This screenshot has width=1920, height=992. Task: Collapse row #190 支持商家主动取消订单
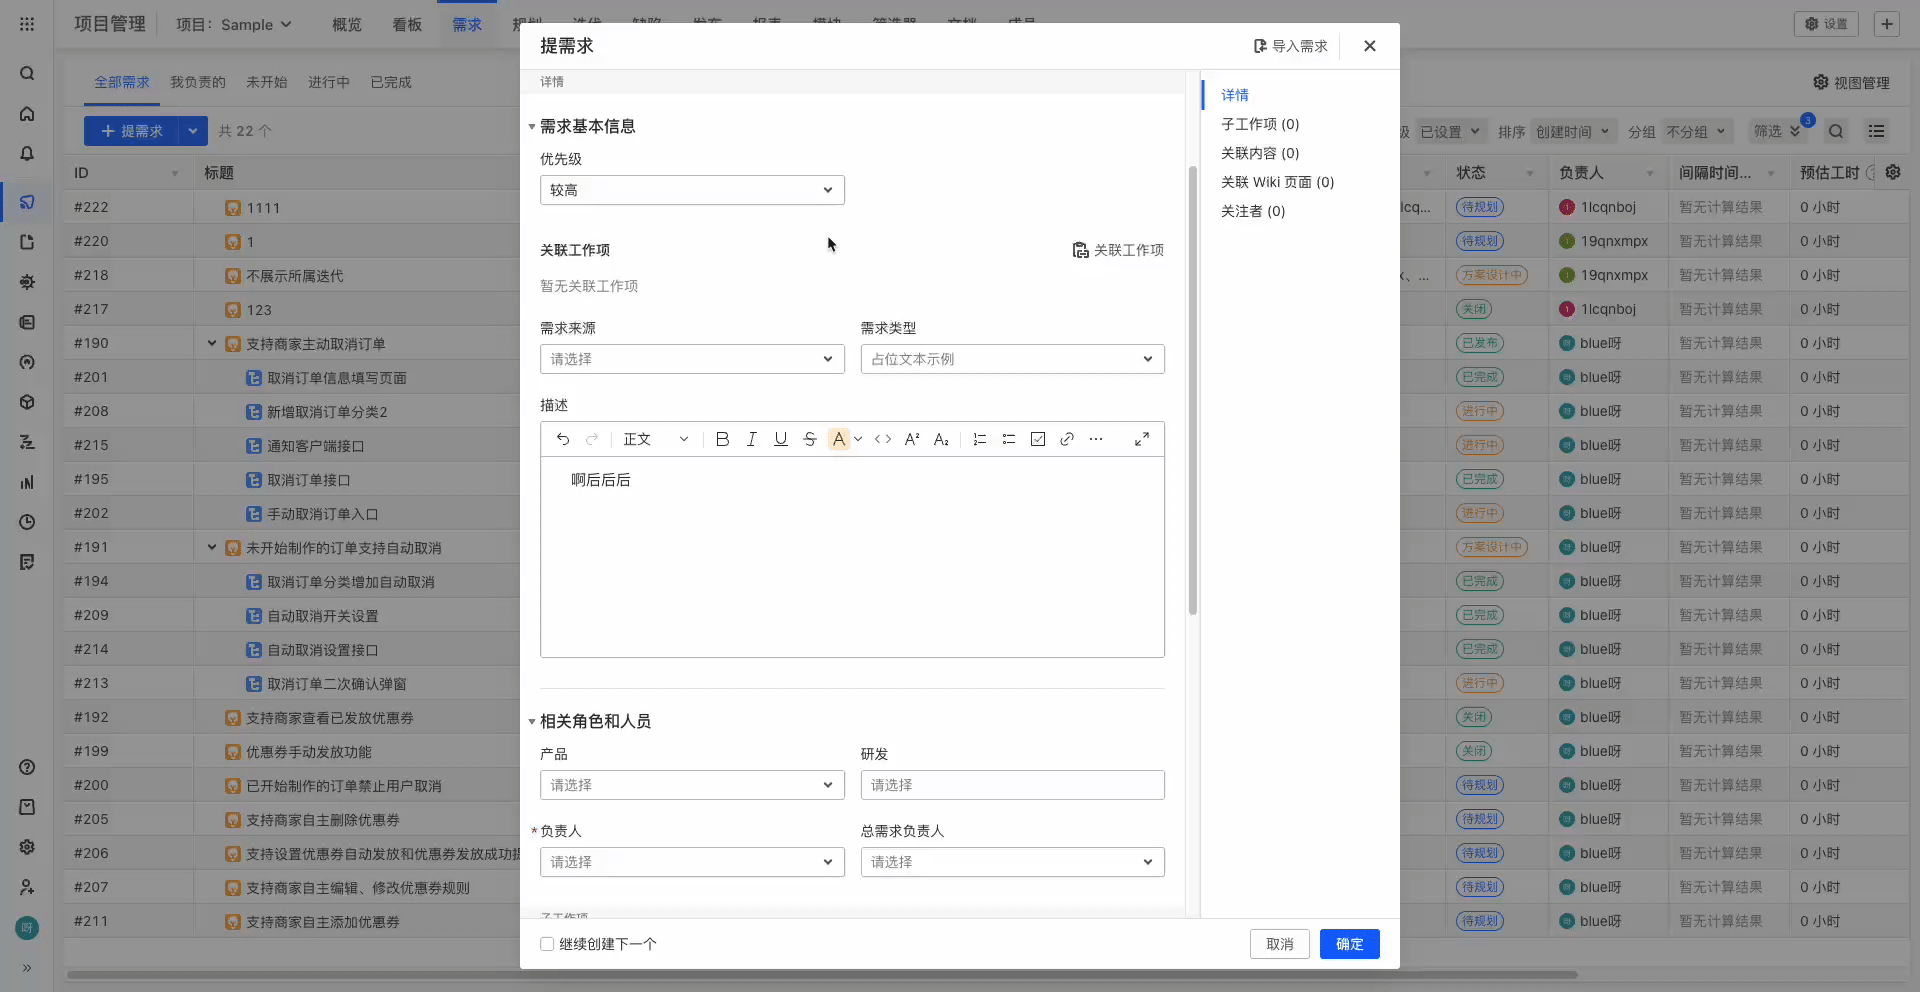(212, 343)
